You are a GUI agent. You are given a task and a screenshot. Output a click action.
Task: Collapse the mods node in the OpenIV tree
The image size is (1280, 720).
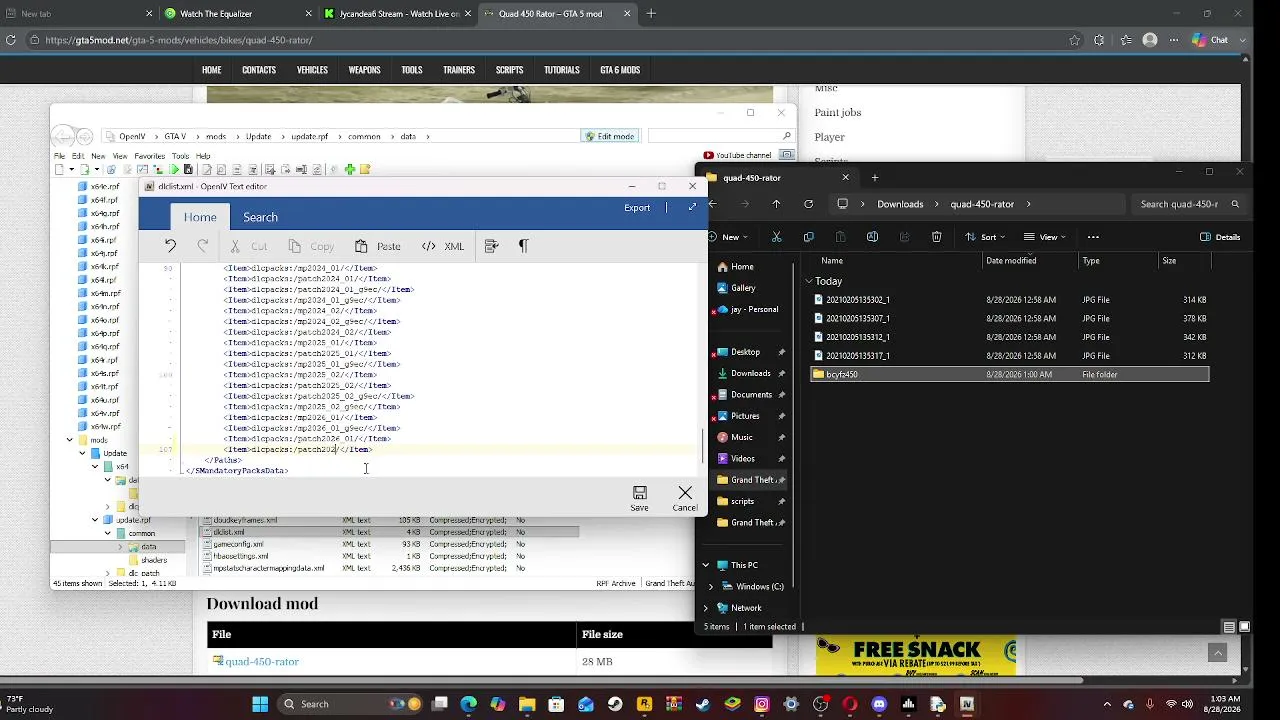70,440
